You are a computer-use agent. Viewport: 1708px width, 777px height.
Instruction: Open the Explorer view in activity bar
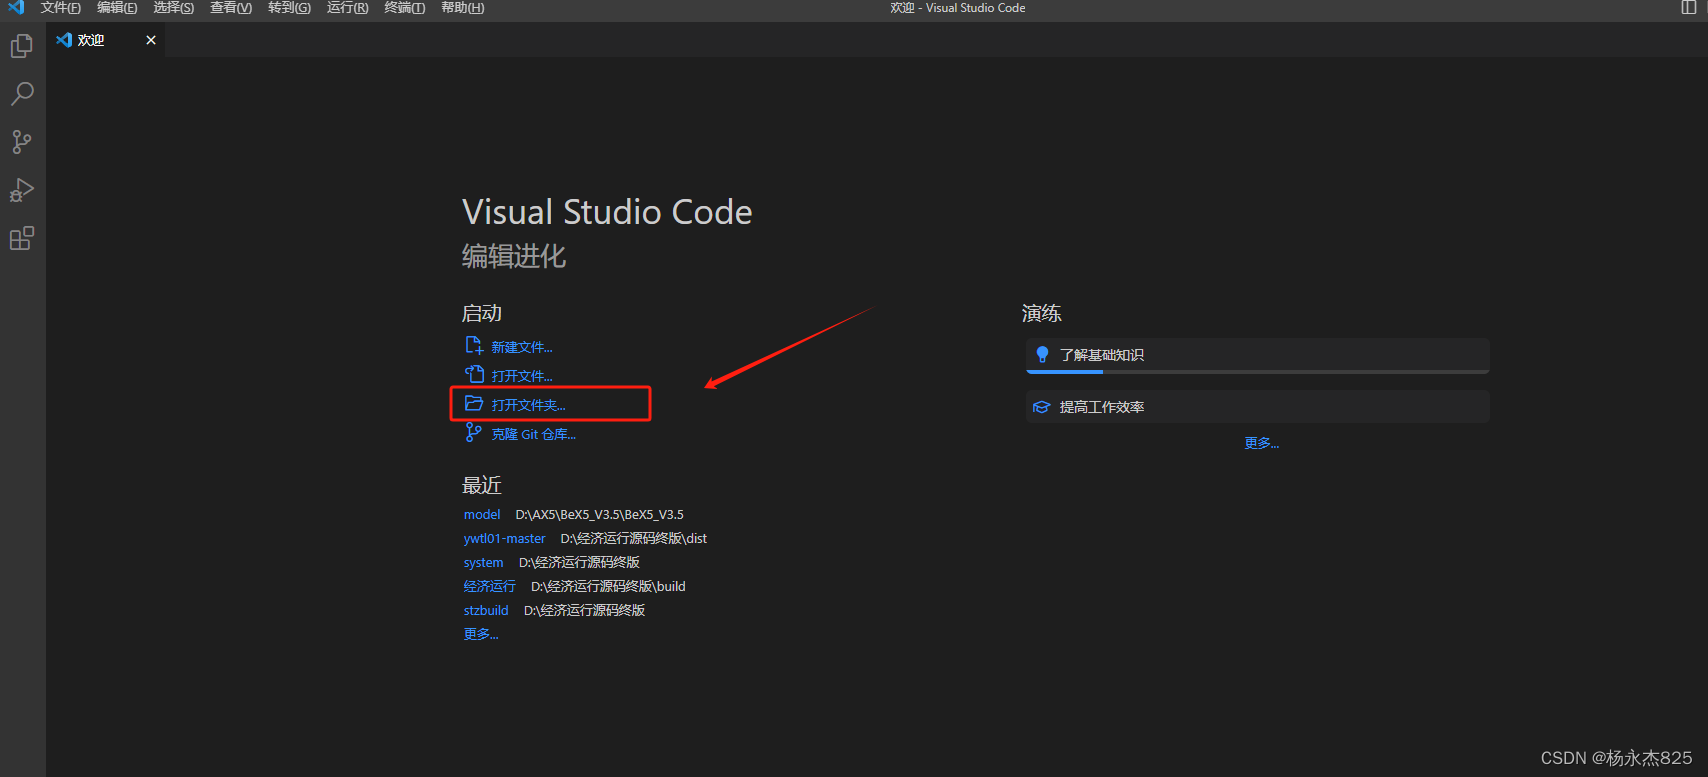coord(22,46)
